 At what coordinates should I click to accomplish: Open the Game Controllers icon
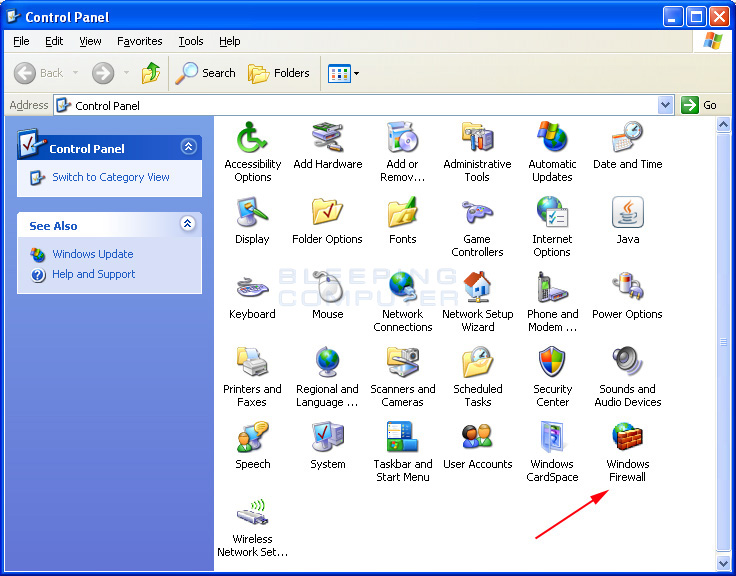coord(477,213)
